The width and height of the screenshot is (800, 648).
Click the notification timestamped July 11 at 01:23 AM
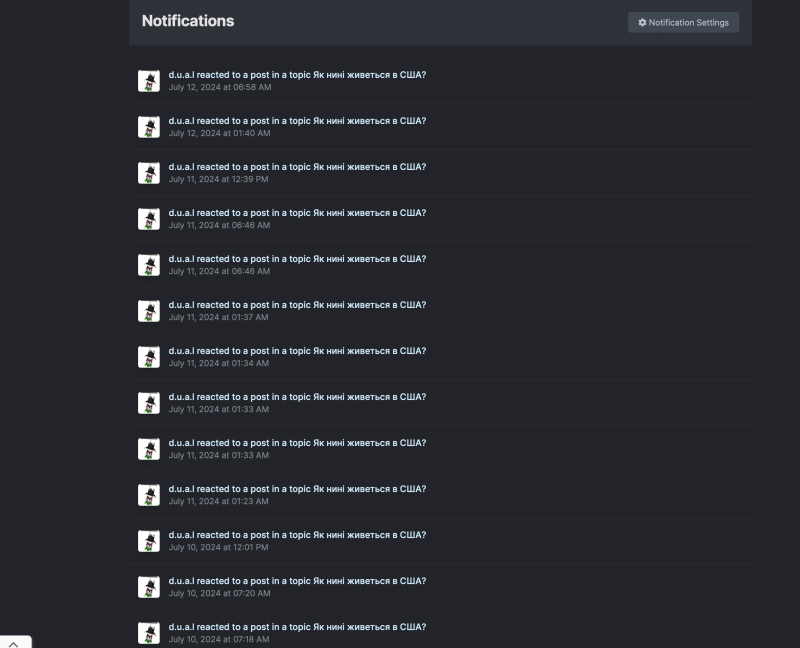(x=297, y=488)
